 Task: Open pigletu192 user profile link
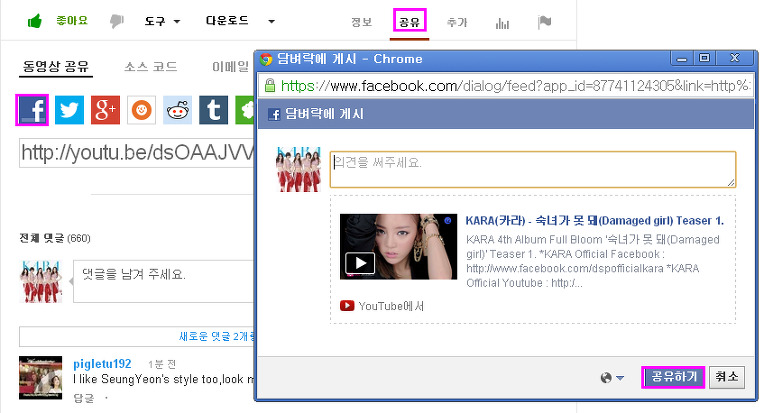102,364
